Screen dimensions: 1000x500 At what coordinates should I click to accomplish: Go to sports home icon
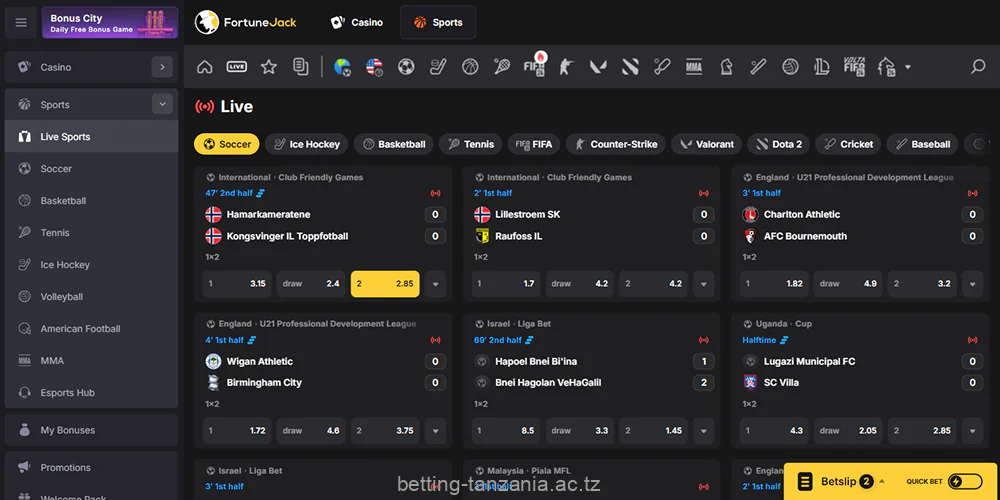205,66
